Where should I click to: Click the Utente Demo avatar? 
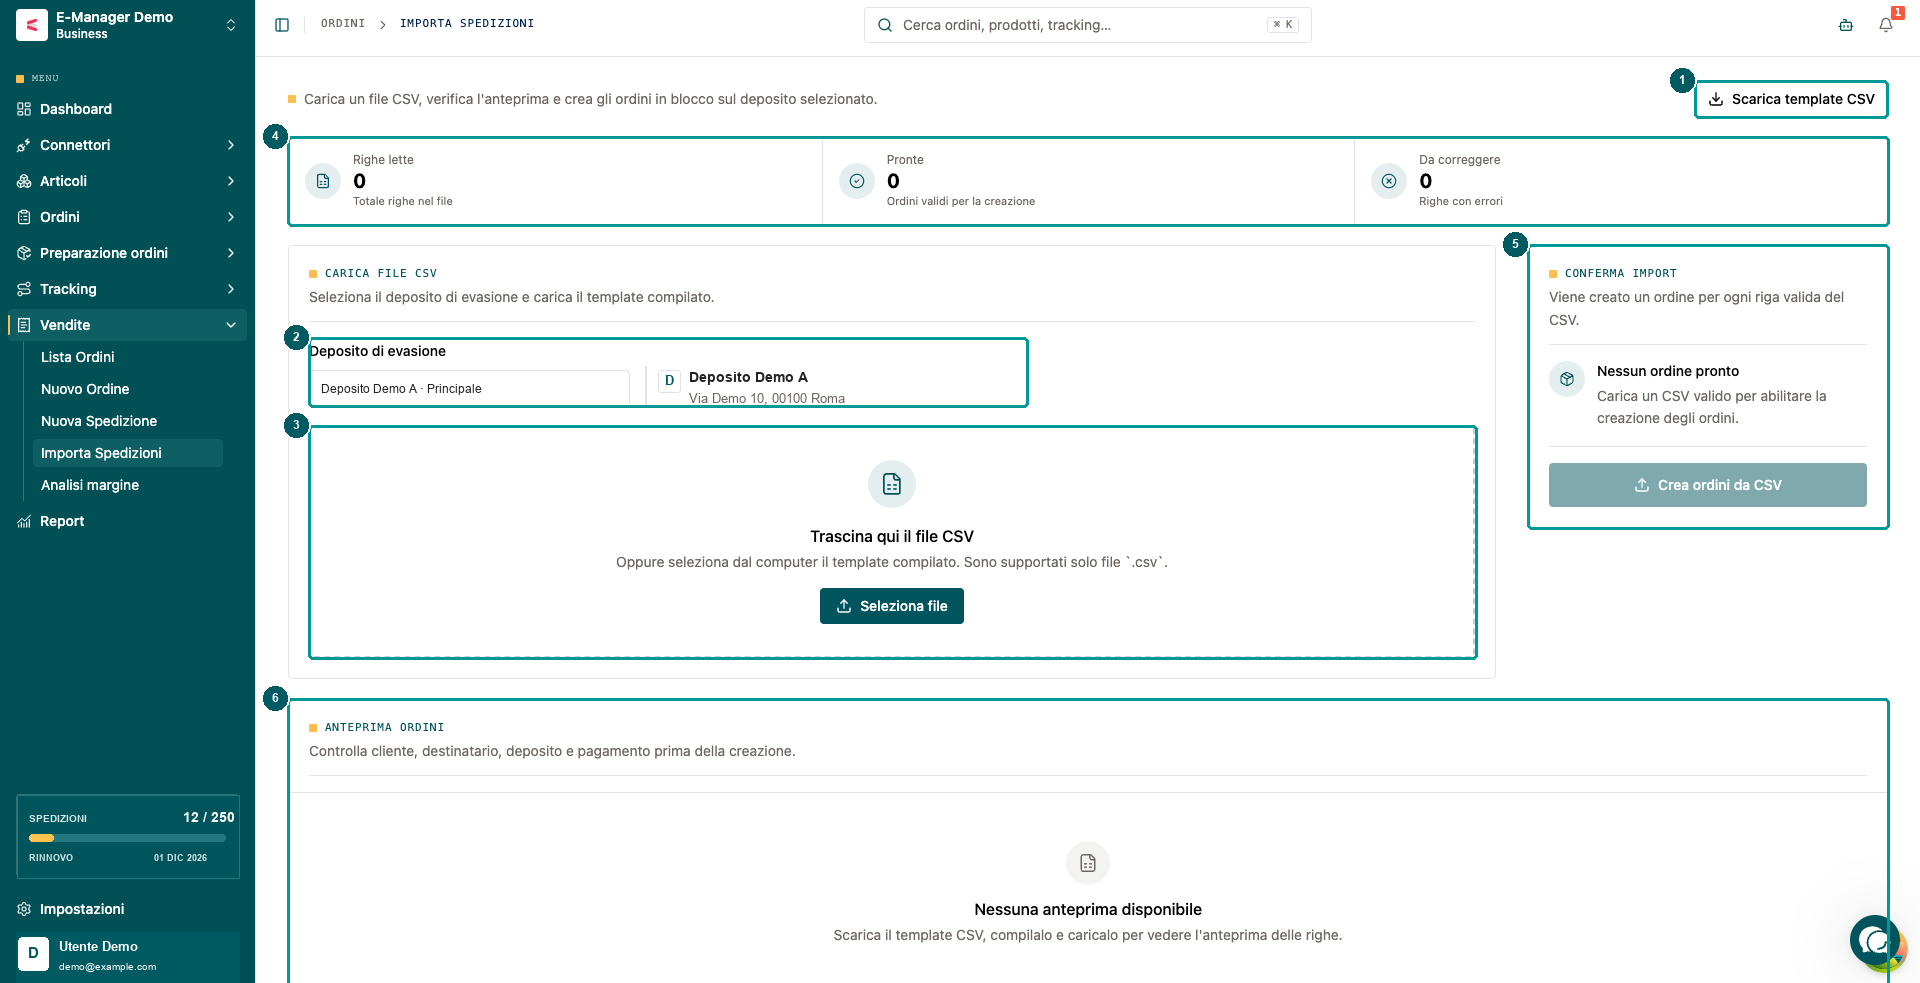click(33, 953)
